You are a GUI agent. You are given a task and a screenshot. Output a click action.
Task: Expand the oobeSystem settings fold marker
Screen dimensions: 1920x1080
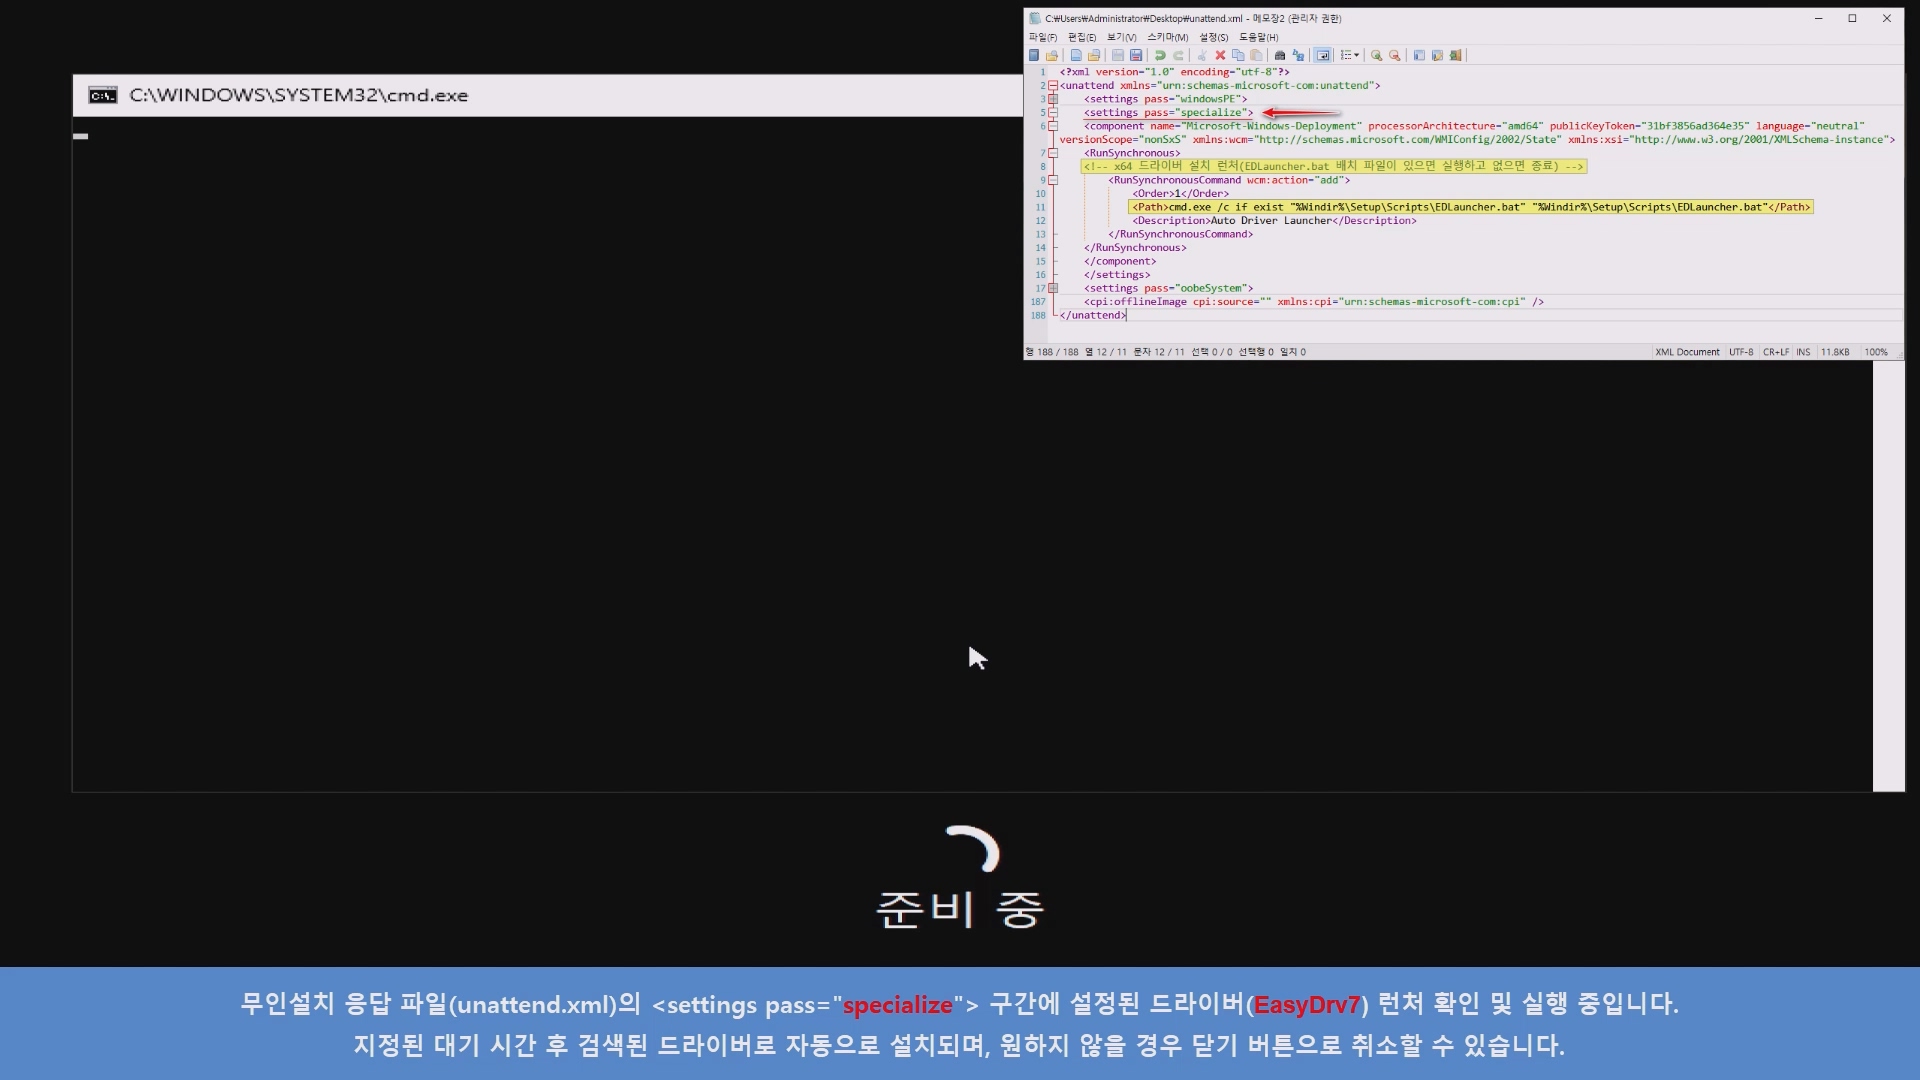pos(1053,288)
